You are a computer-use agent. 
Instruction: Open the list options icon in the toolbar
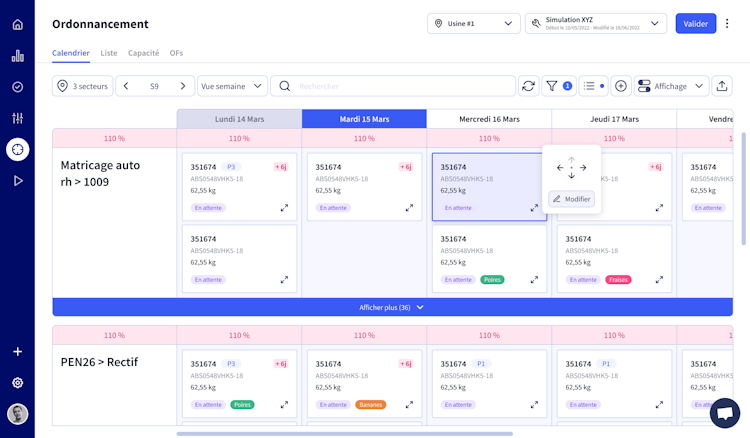pyautogui.click(x=594, y=86)
